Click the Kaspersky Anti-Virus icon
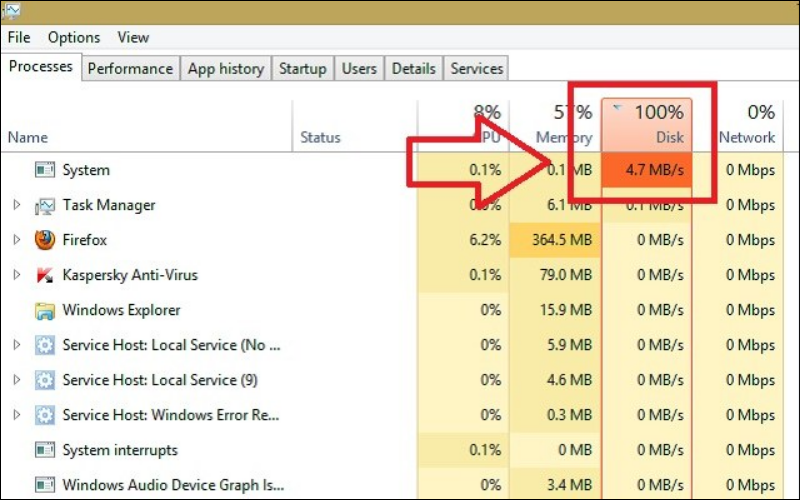This screenshot has width=800, height=500. point(45,275)
